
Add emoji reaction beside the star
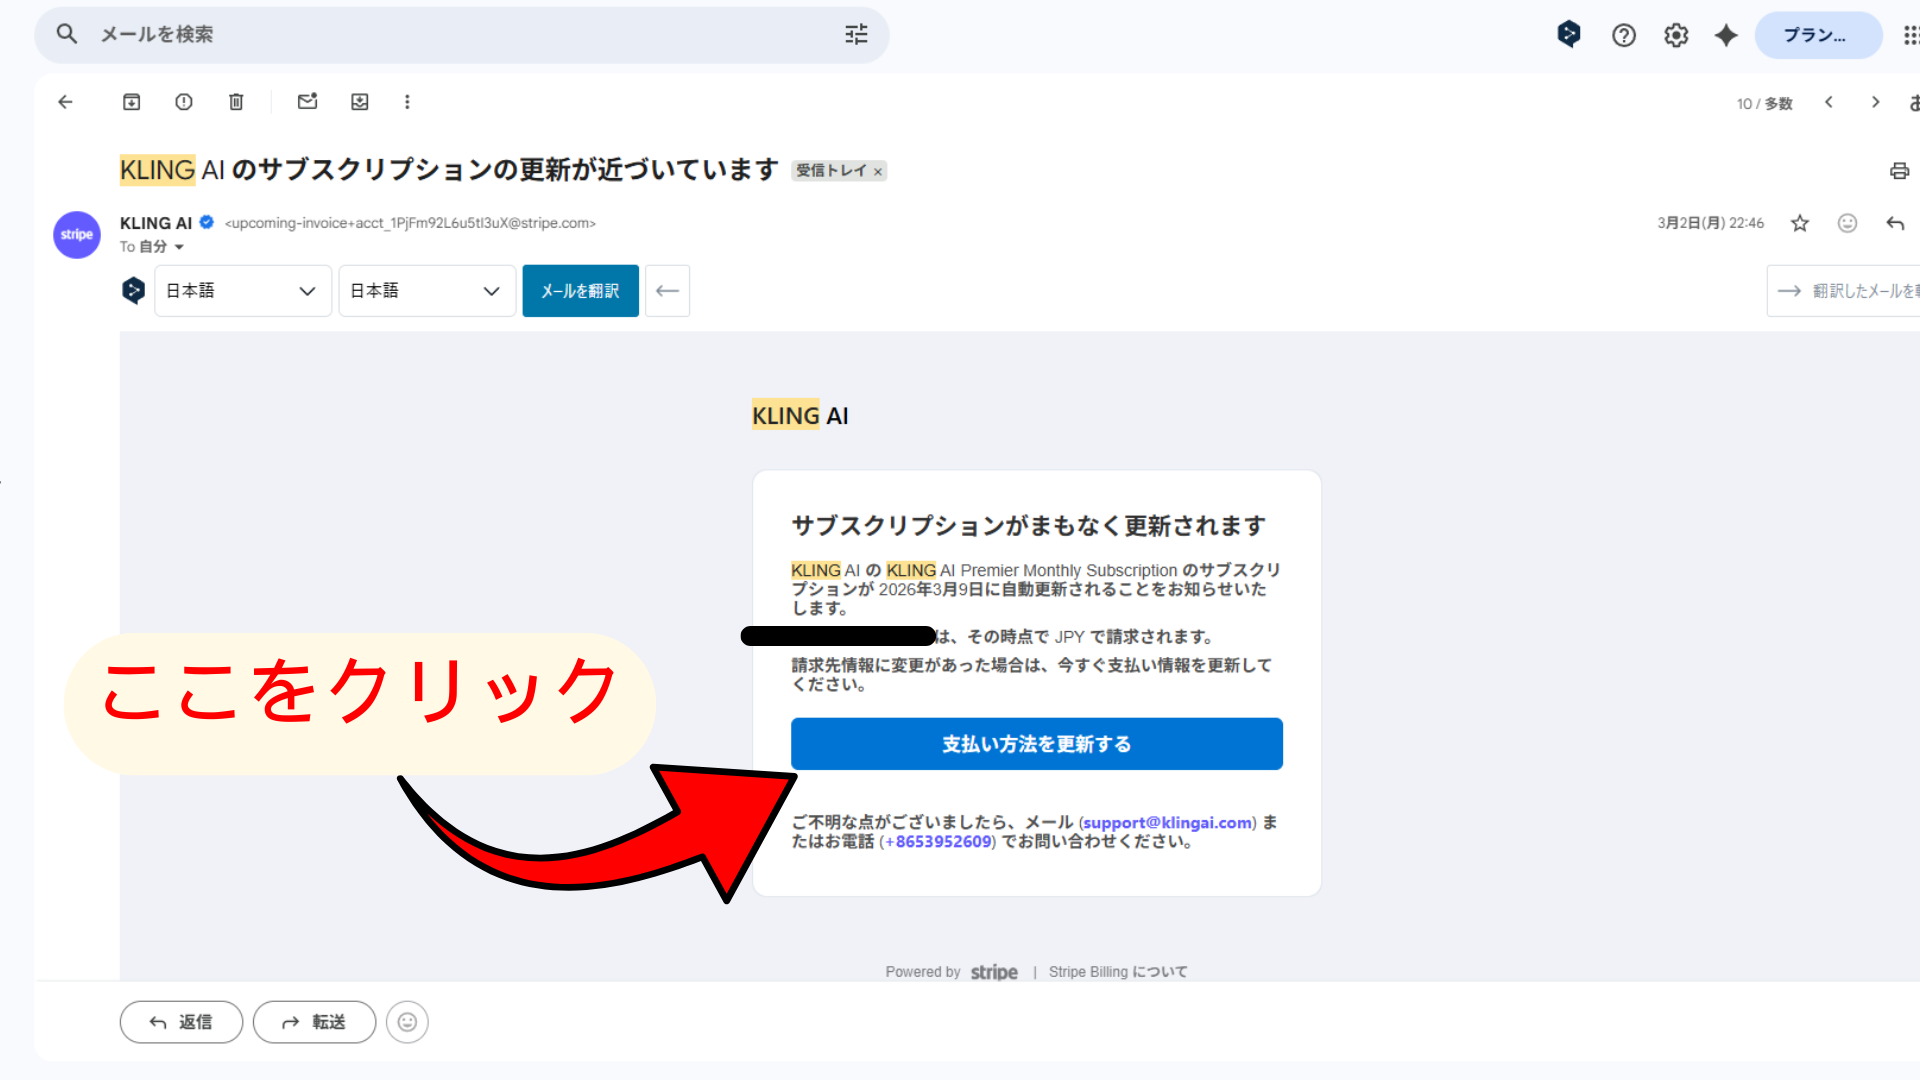(1847, 223)
